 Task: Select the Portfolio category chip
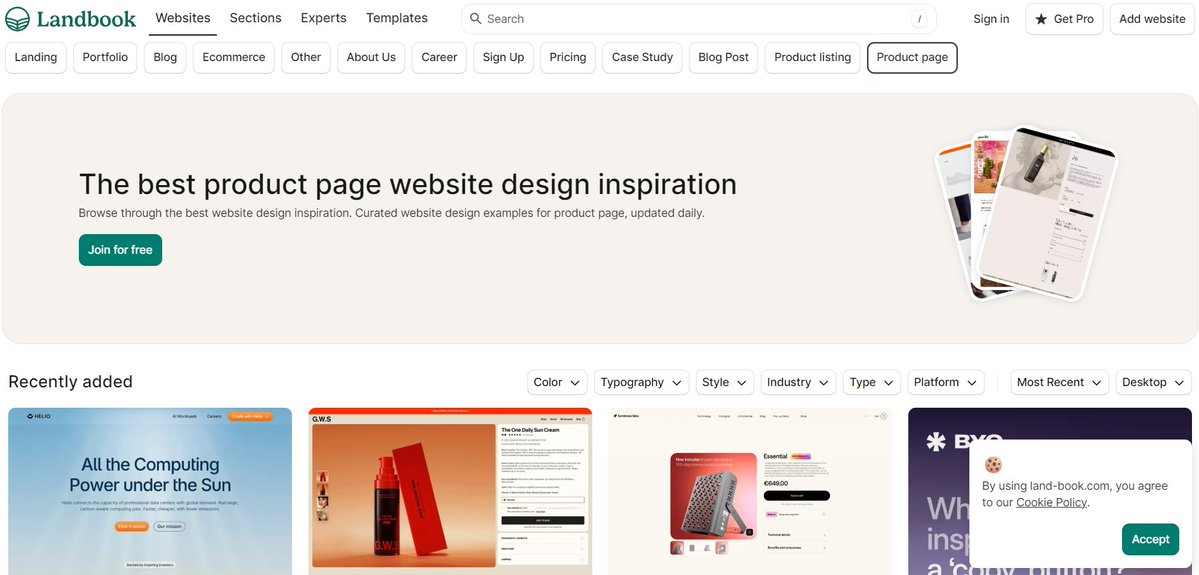point(106,57)
